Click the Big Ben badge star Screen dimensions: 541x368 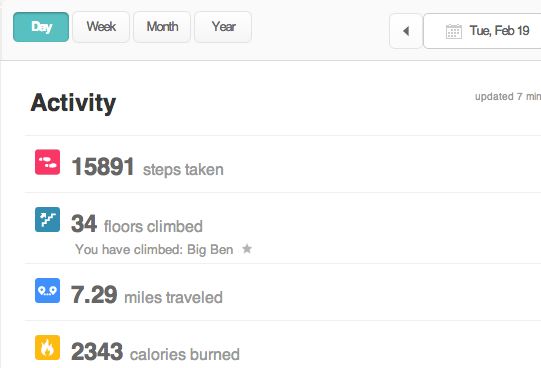click(247, 248)
